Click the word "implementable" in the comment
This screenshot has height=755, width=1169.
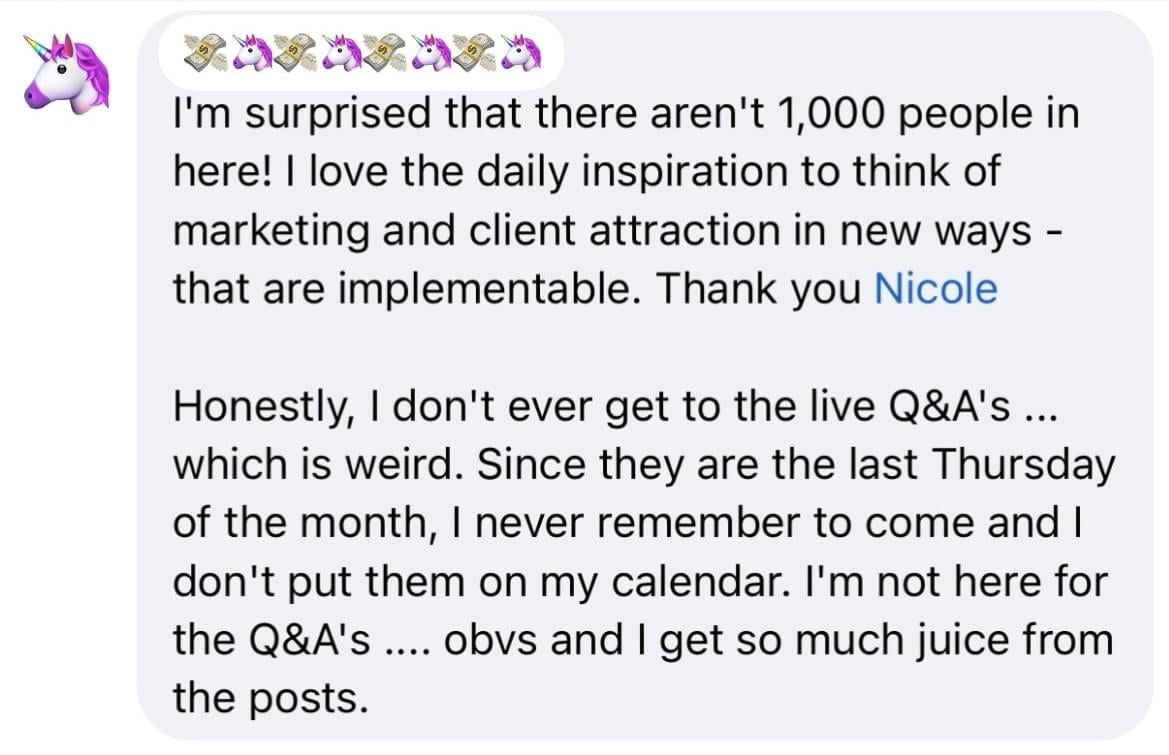490,289
